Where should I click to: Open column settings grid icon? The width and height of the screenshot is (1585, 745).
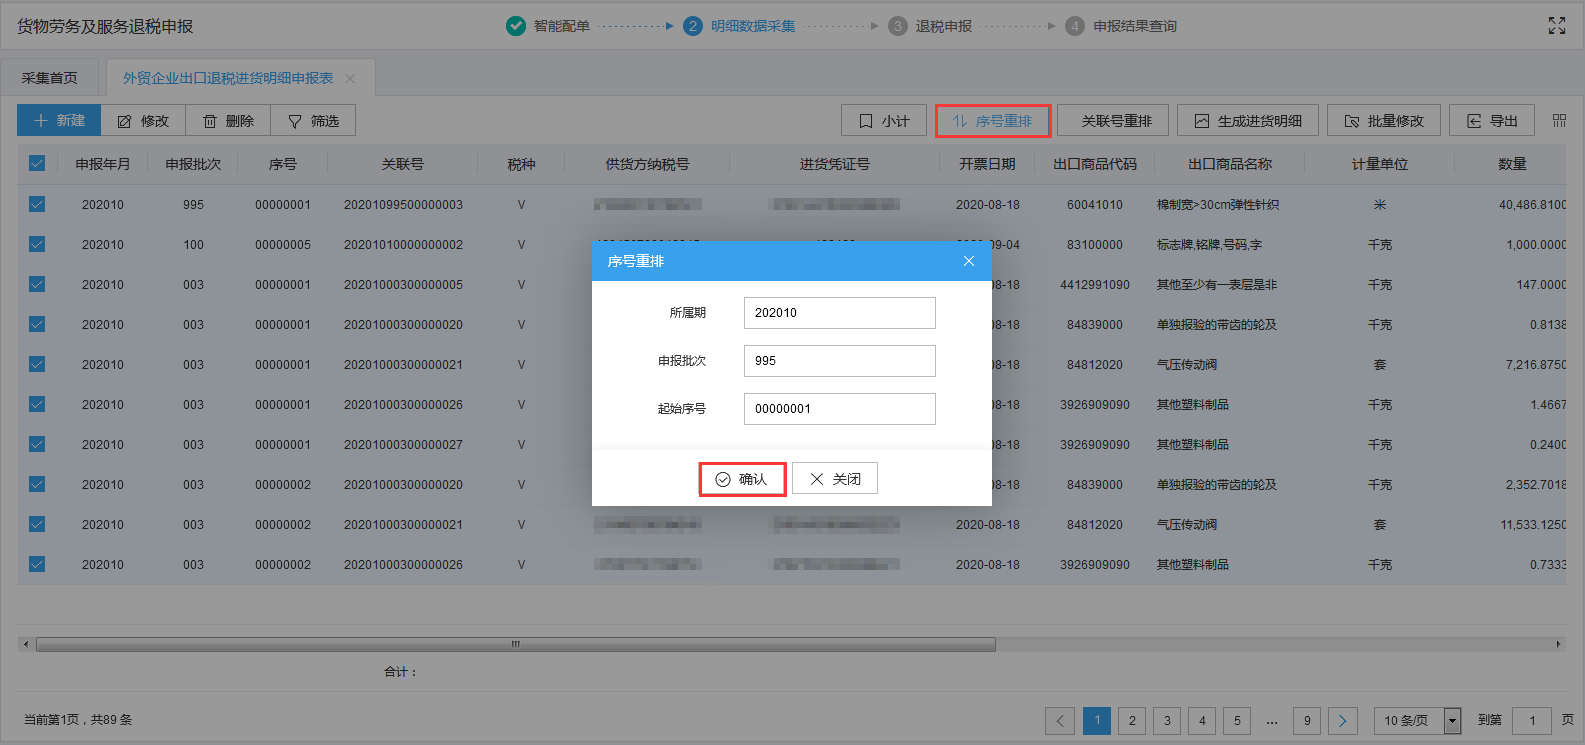(x=1559, y=121)
